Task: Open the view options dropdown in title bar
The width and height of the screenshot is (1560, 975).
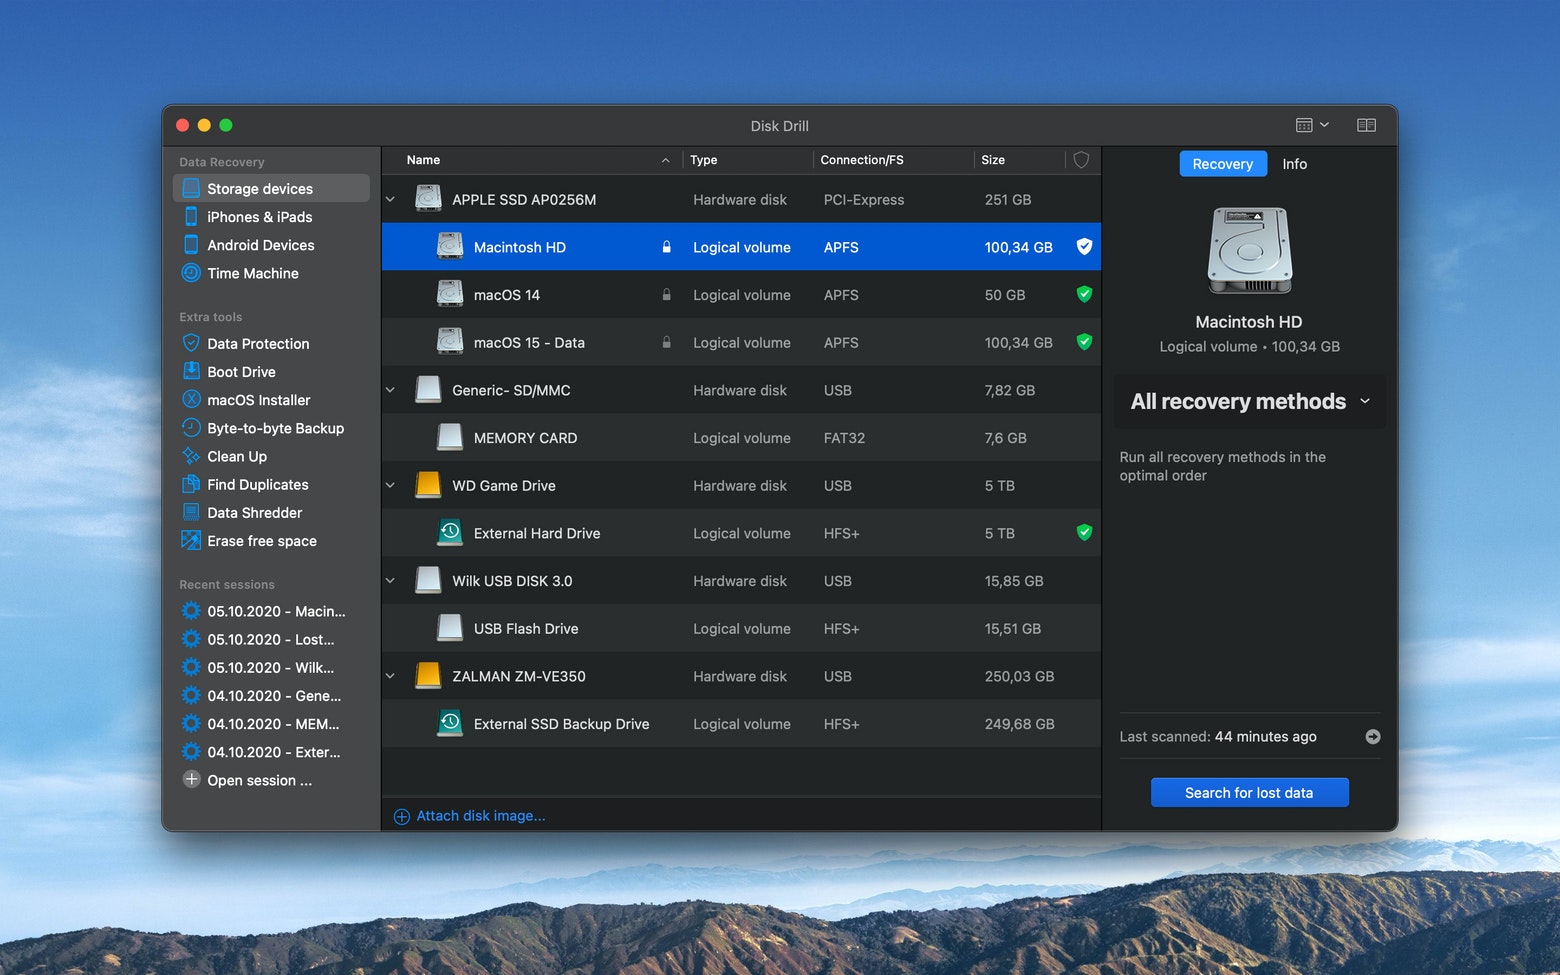Action: coord(1312,125)
